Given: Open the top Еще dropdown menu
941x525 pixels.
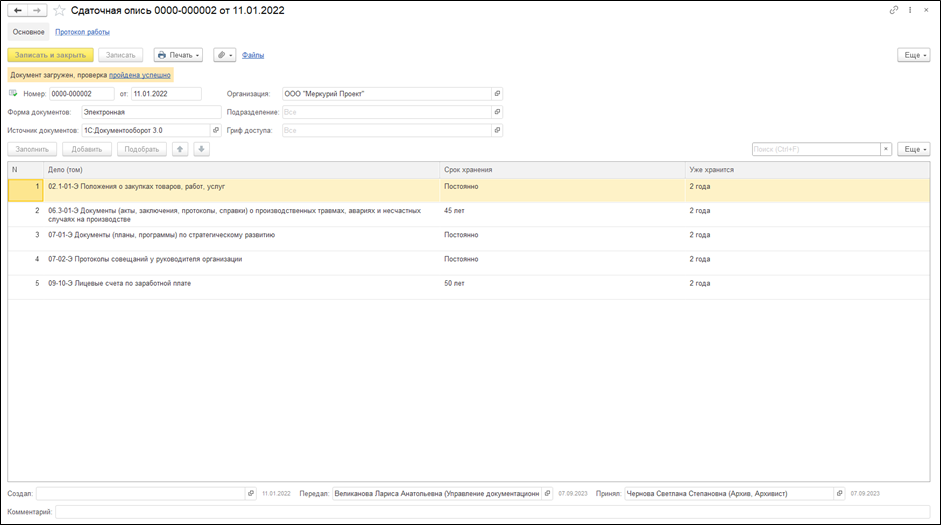Looking at the screenshot, I should [914, 55].
